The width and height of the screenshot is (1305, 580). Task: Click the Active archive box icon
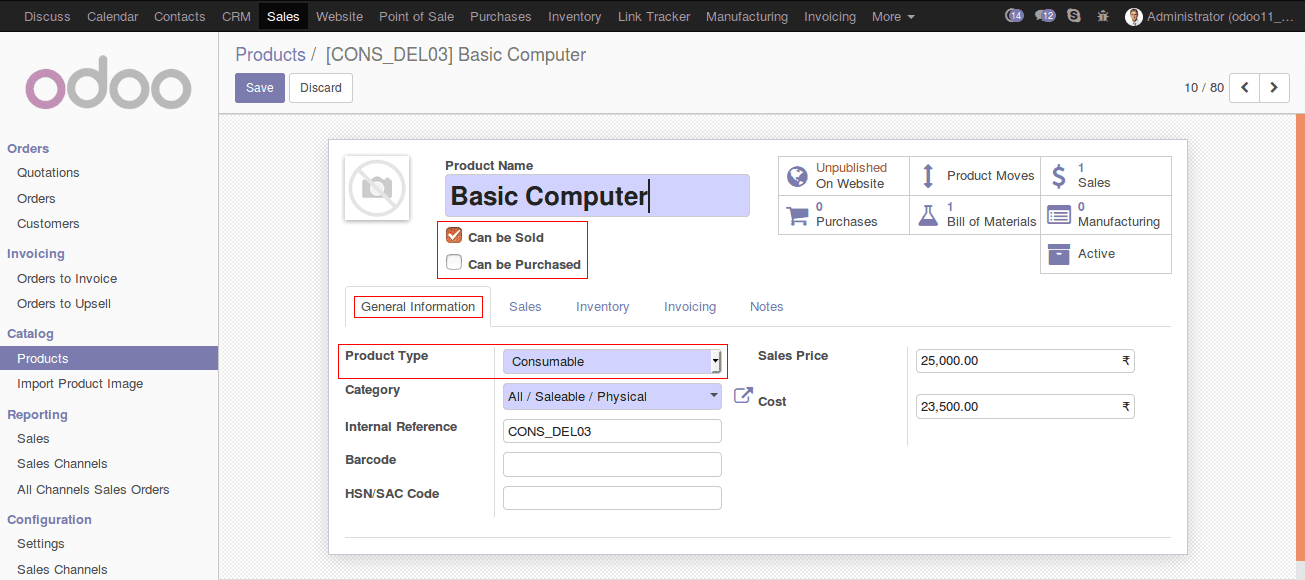click(x=1059, y=254)
